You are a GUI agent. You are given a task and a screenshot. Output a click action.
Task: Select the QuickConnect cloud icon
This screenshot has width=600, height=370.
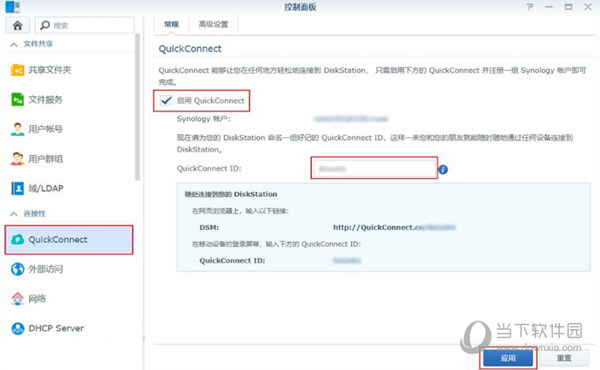tap(18, 240)
